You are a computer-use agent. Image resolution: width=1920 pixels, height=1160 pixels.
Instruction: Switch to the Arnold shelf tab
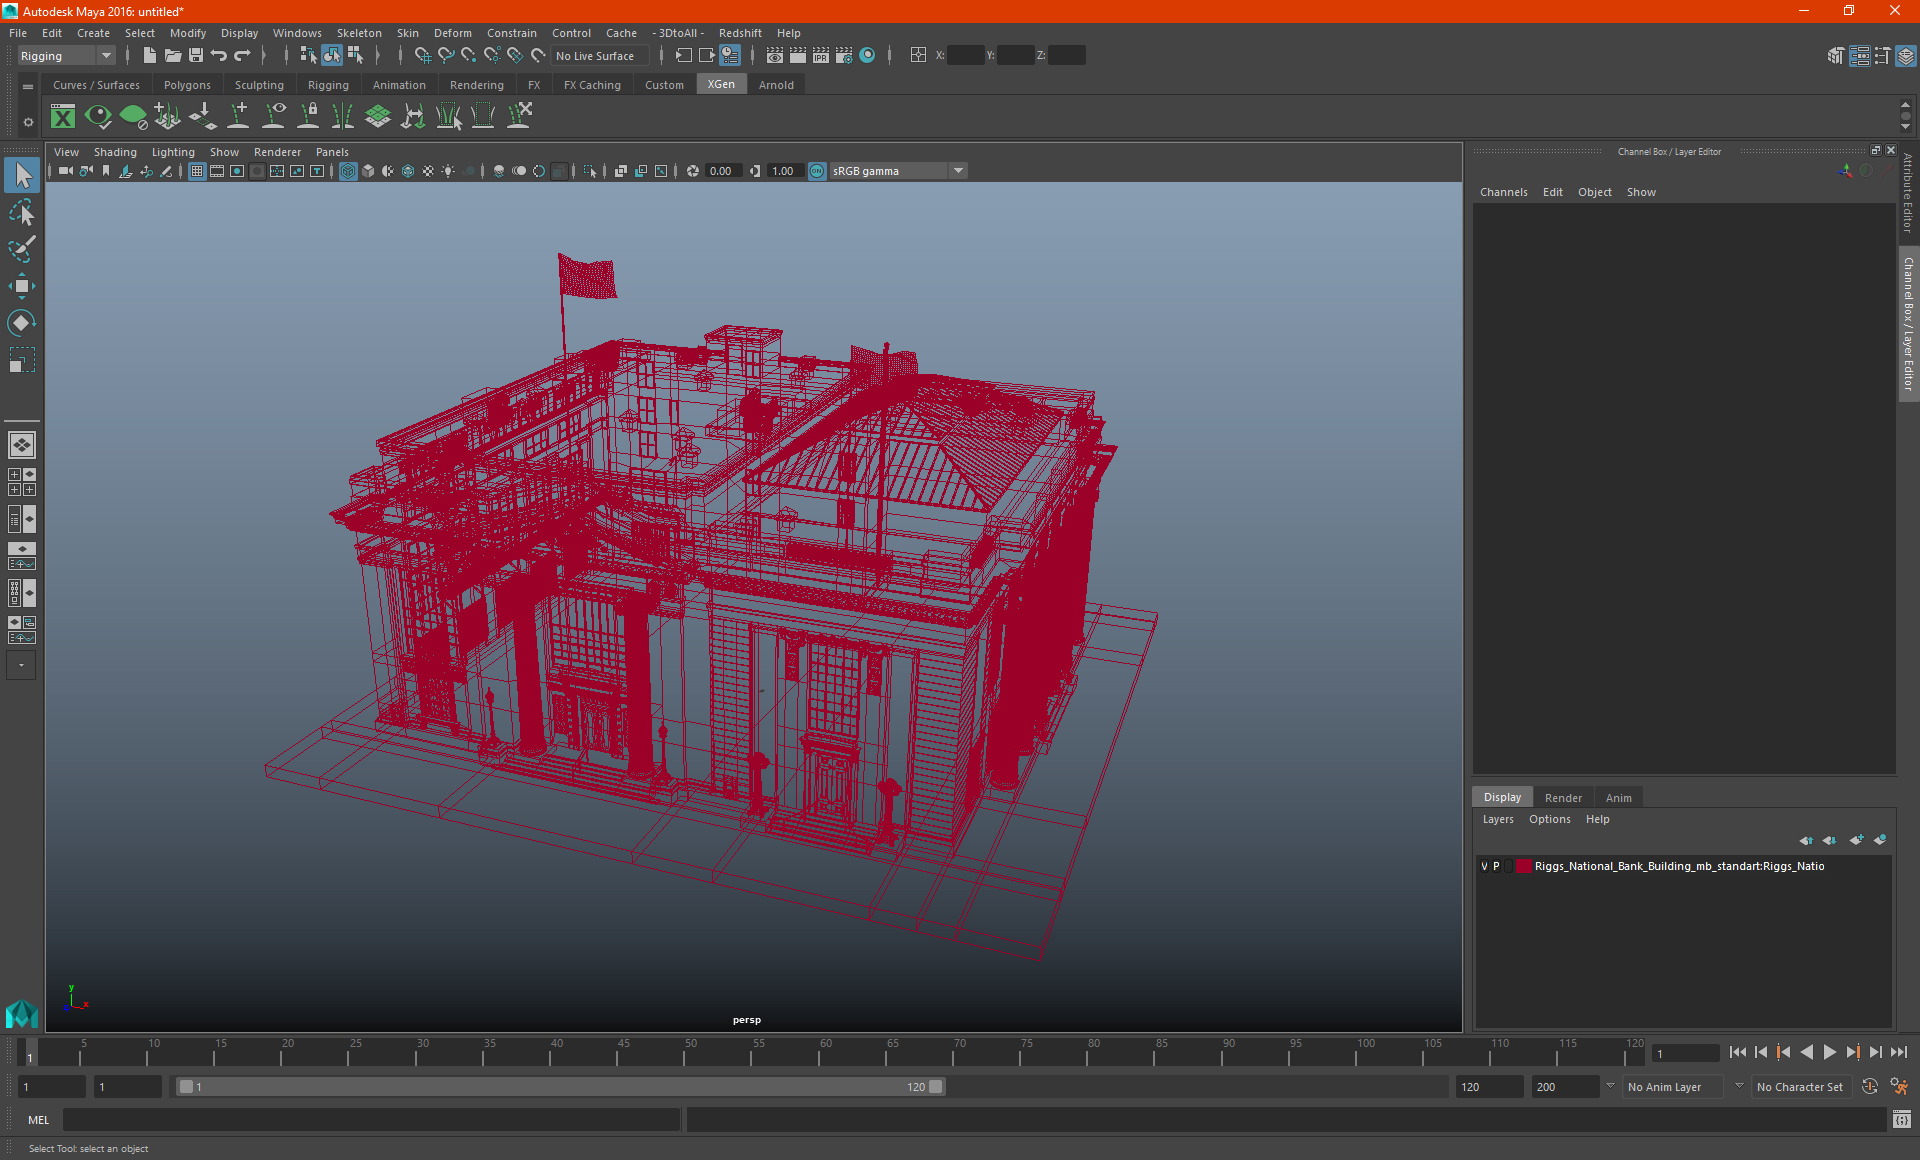[x=776, y=85]
